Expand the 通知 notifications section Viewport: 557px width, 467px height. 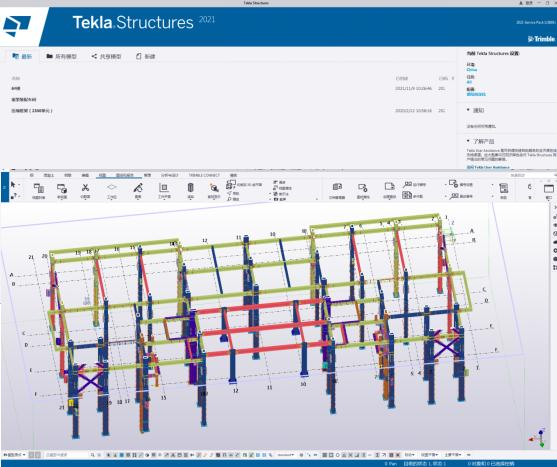pyautogui.click(x=475, y=110)
